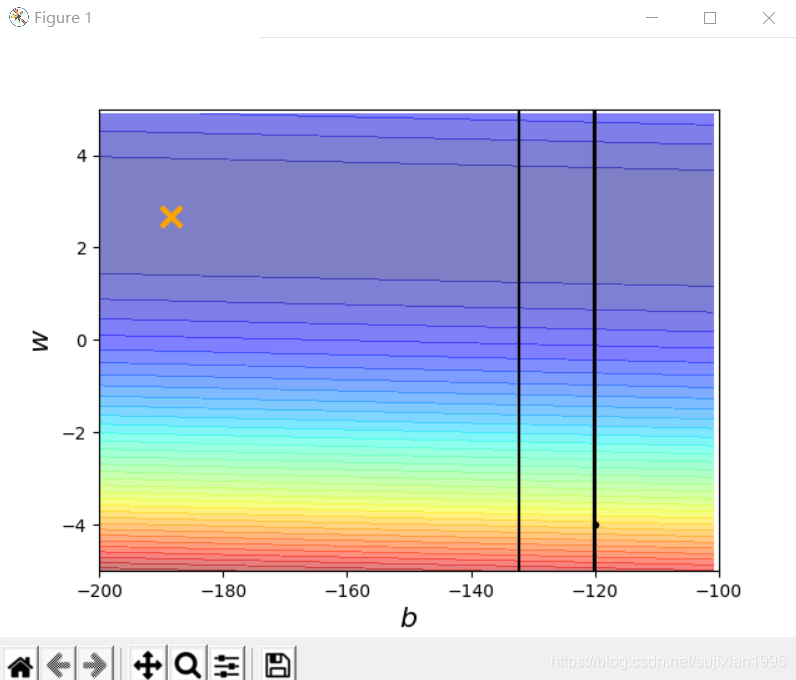
Task: Click y-axis tick label 4
Action: click(82, 156)
